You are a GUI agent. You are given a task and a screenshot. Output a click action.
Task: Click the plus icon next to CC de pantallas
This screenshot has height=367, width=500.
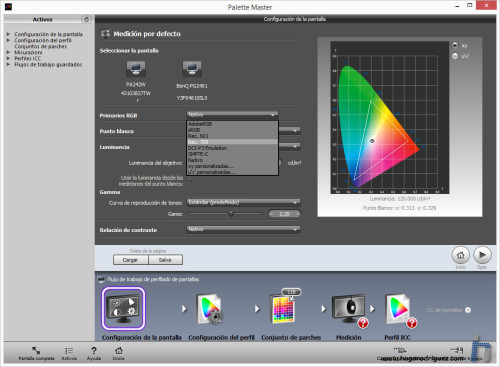(468, 310)
